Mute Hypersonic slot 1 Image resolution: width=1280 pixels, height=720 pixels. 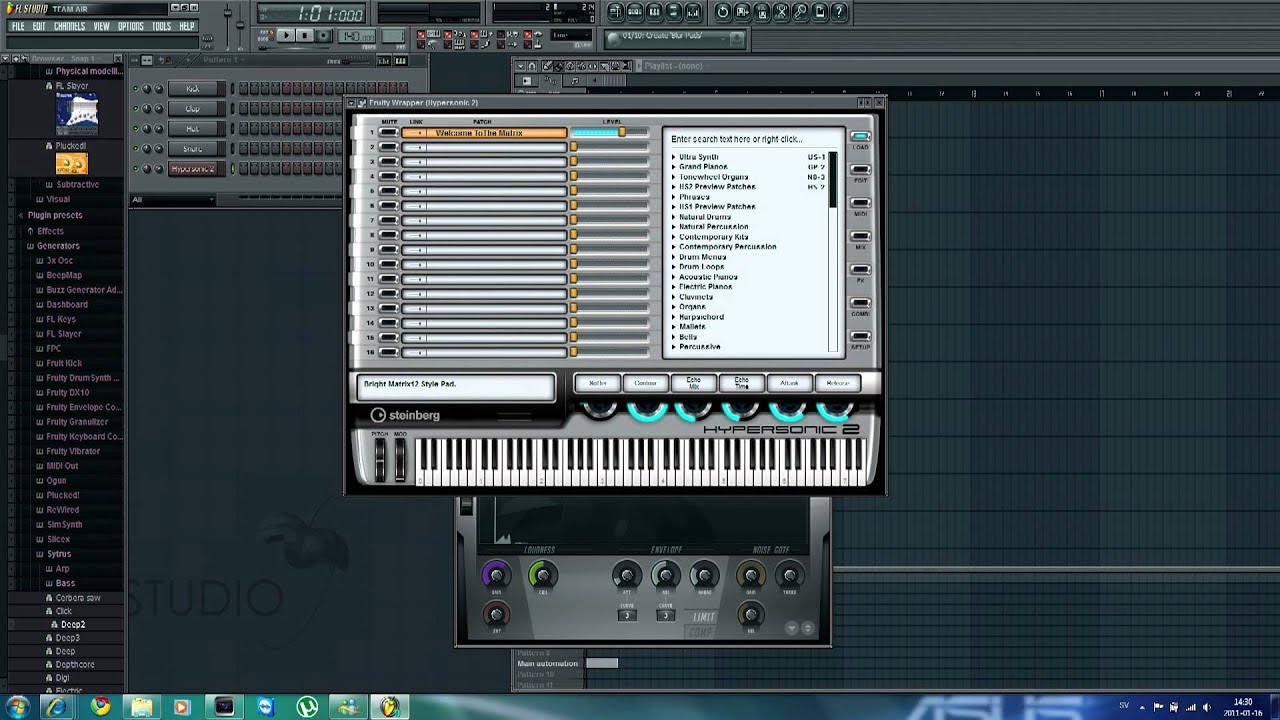tap(387, 132)
